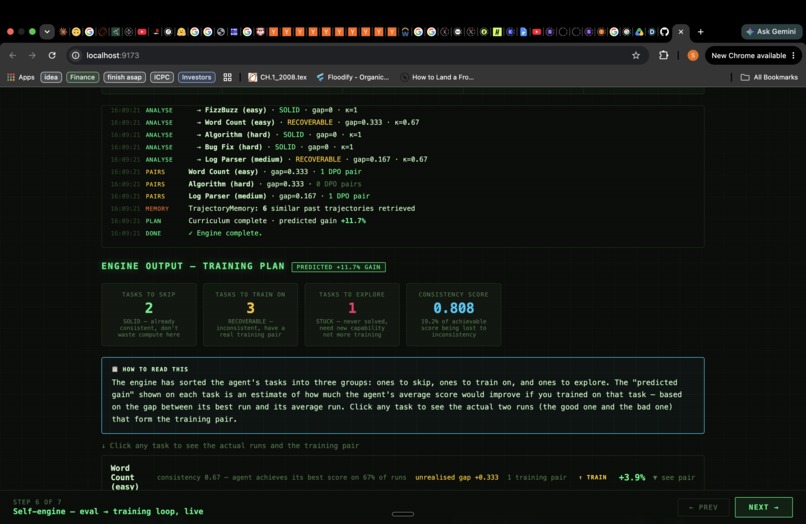This screenshot has height=524, width=806.
Task: Click the Engine Output — Training Plan heading
Action: [193, 266]
